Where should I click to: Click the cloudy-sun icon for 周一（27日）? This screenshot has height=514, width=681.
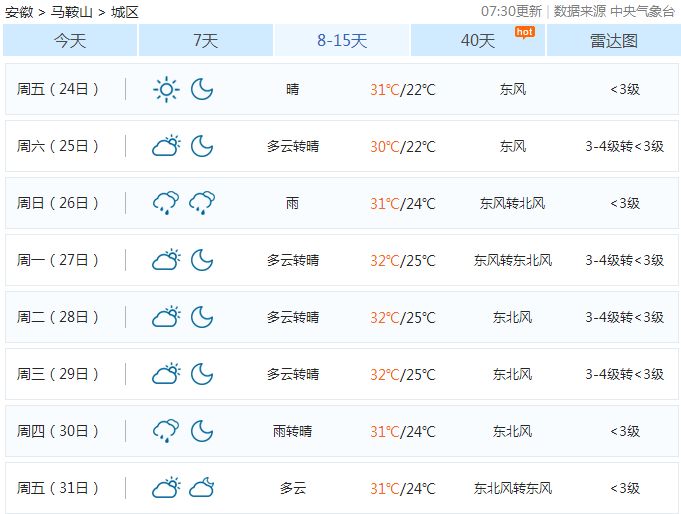coord(166,260)
